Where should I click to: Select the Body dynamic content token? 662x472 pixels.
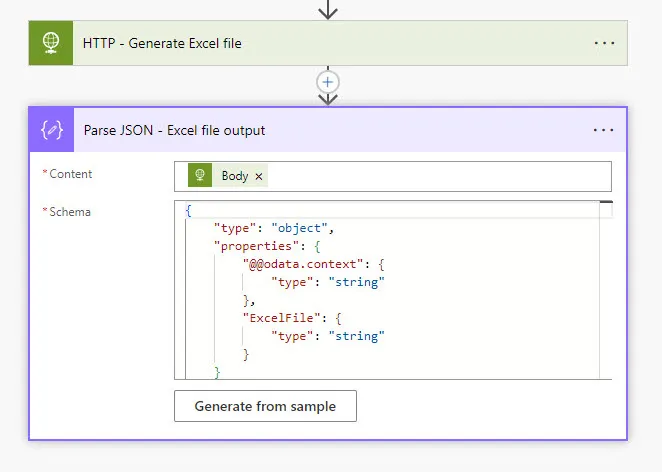pyautogui.click(x=228, y=176)
